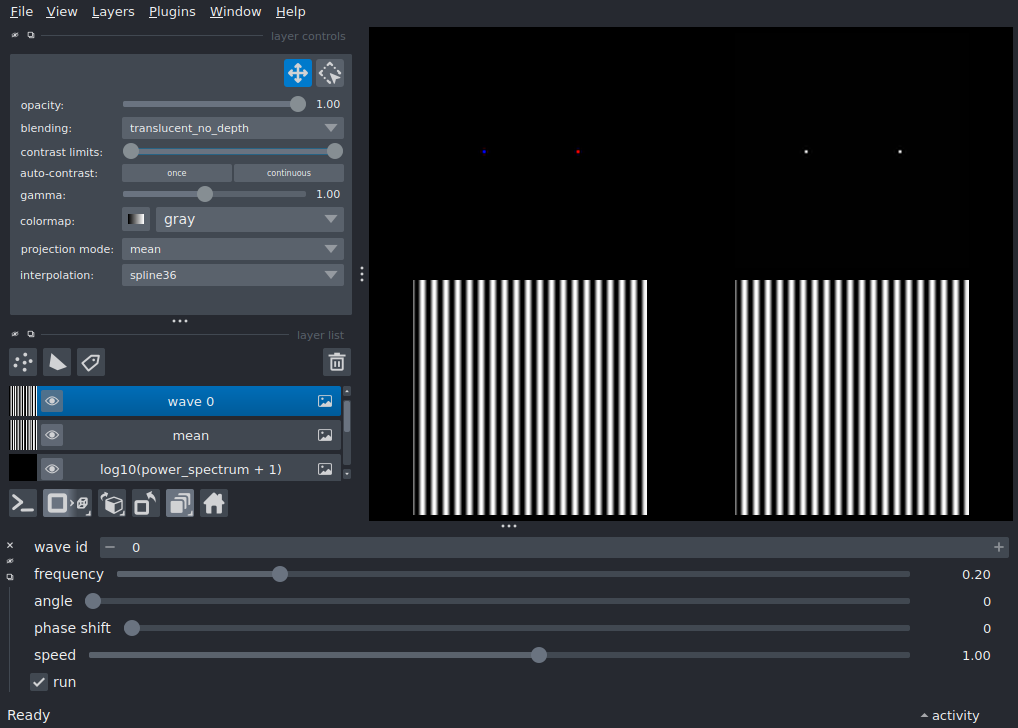Open the interpolation spline36 dropdown
The width and height of the screenshot is (1018, 728).
(x=233, y=274)
